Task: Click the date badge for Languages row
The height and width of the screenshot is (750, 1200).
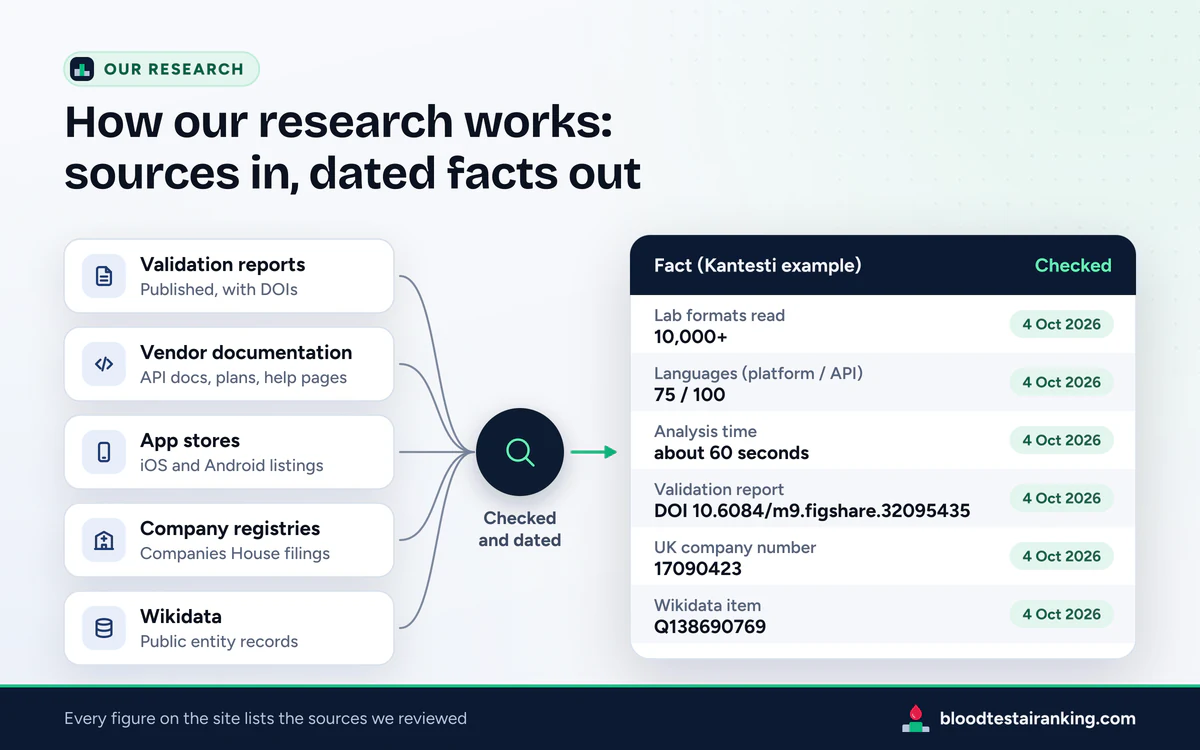Action: pyautogui.click(x=1061, y=382)
